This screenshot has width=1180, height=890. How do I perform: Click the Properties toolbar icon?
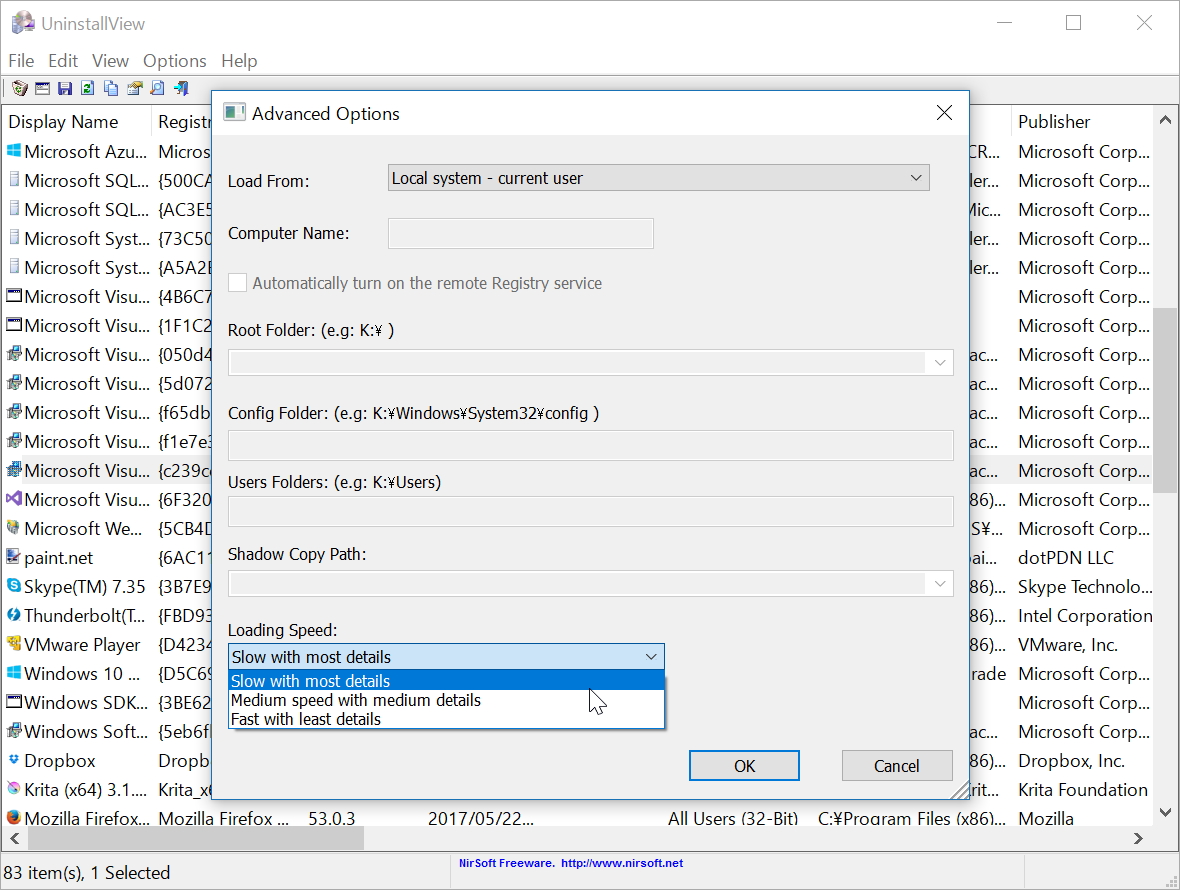pyautogui.click(x=135, y=89)
